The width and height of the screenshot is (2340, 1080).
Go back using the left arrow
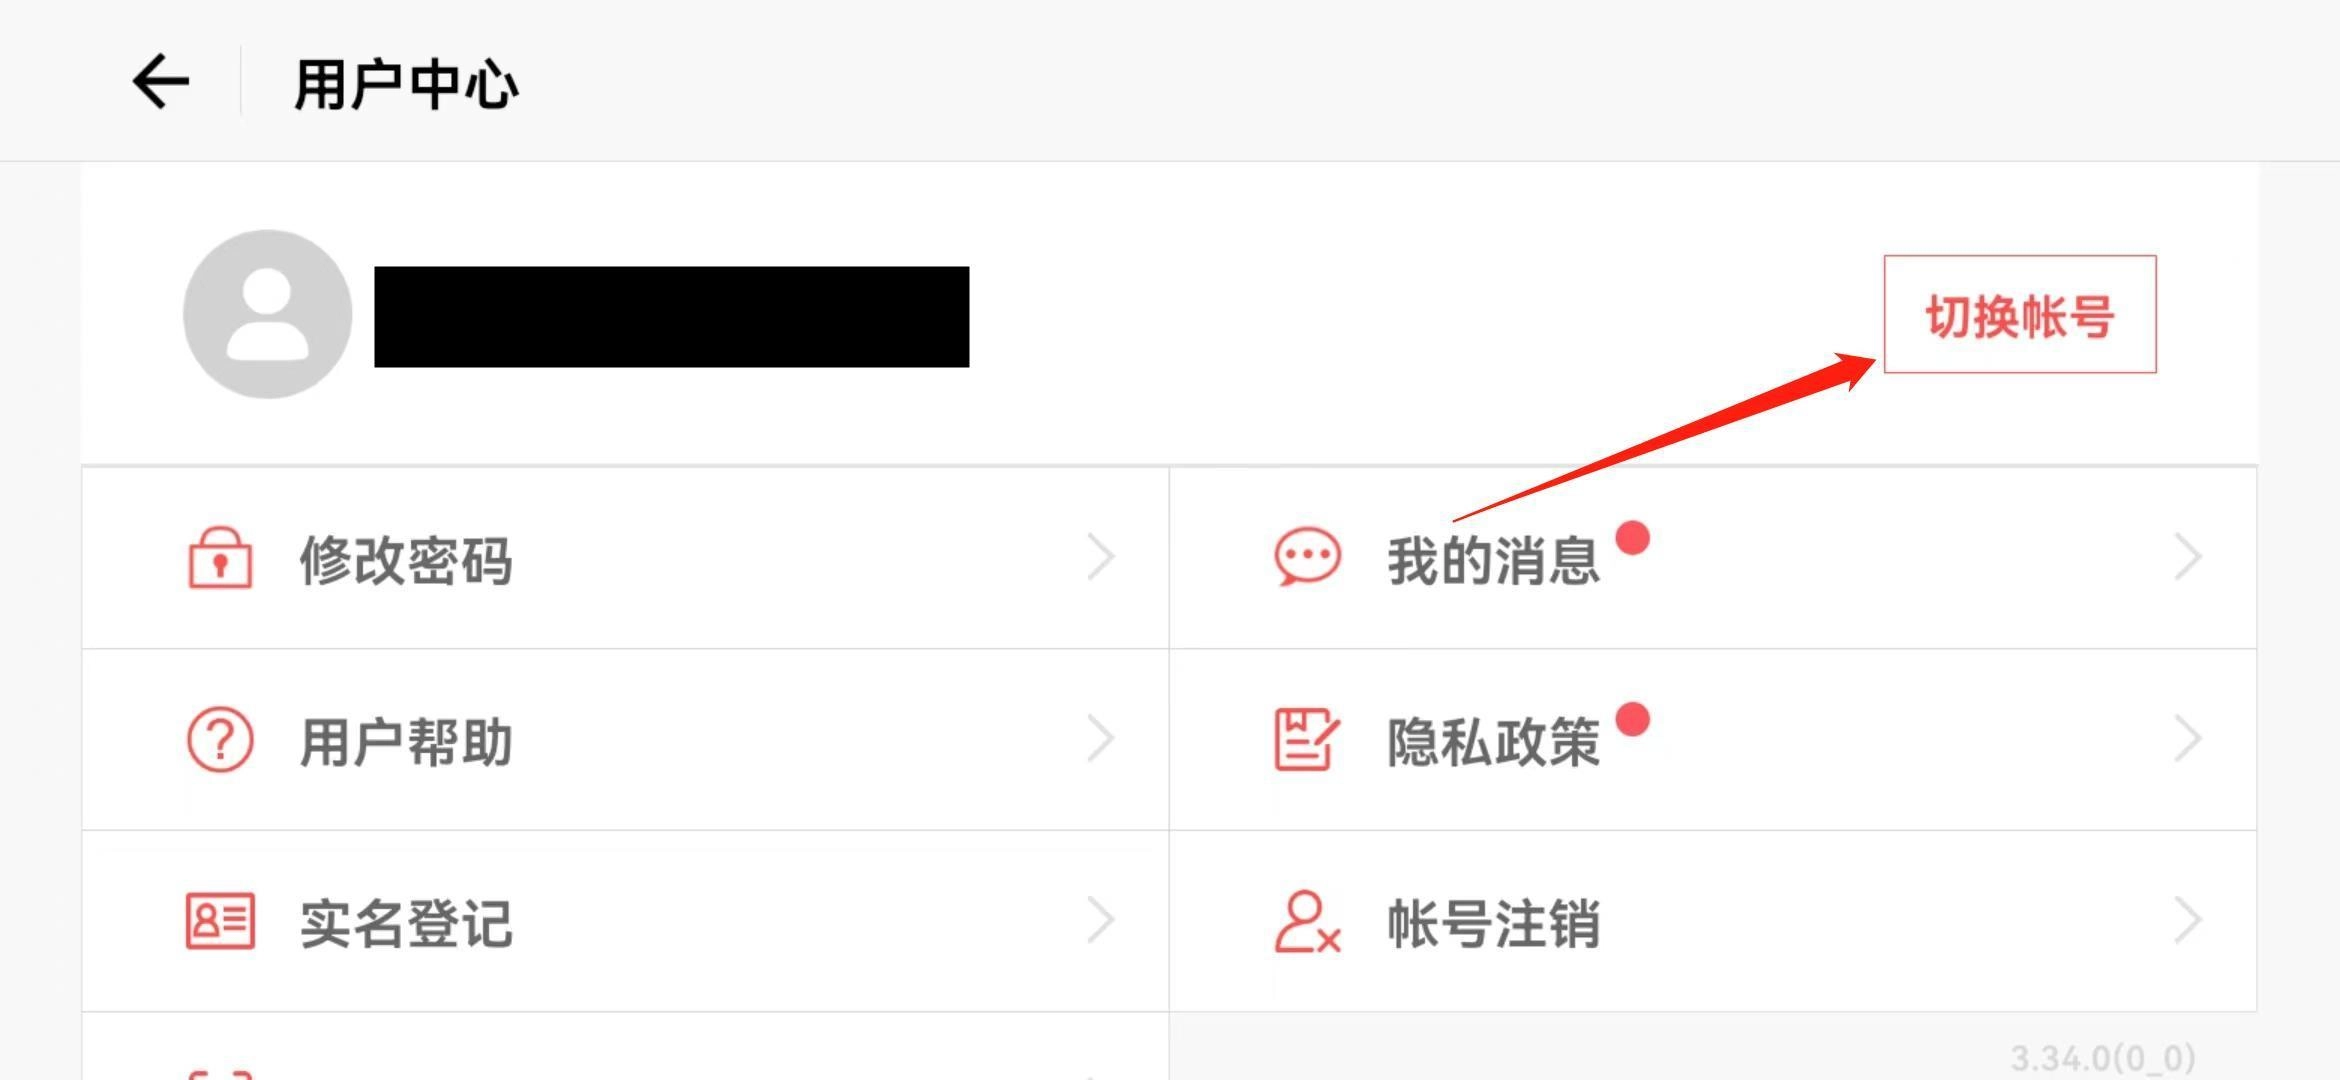[161, 82]
